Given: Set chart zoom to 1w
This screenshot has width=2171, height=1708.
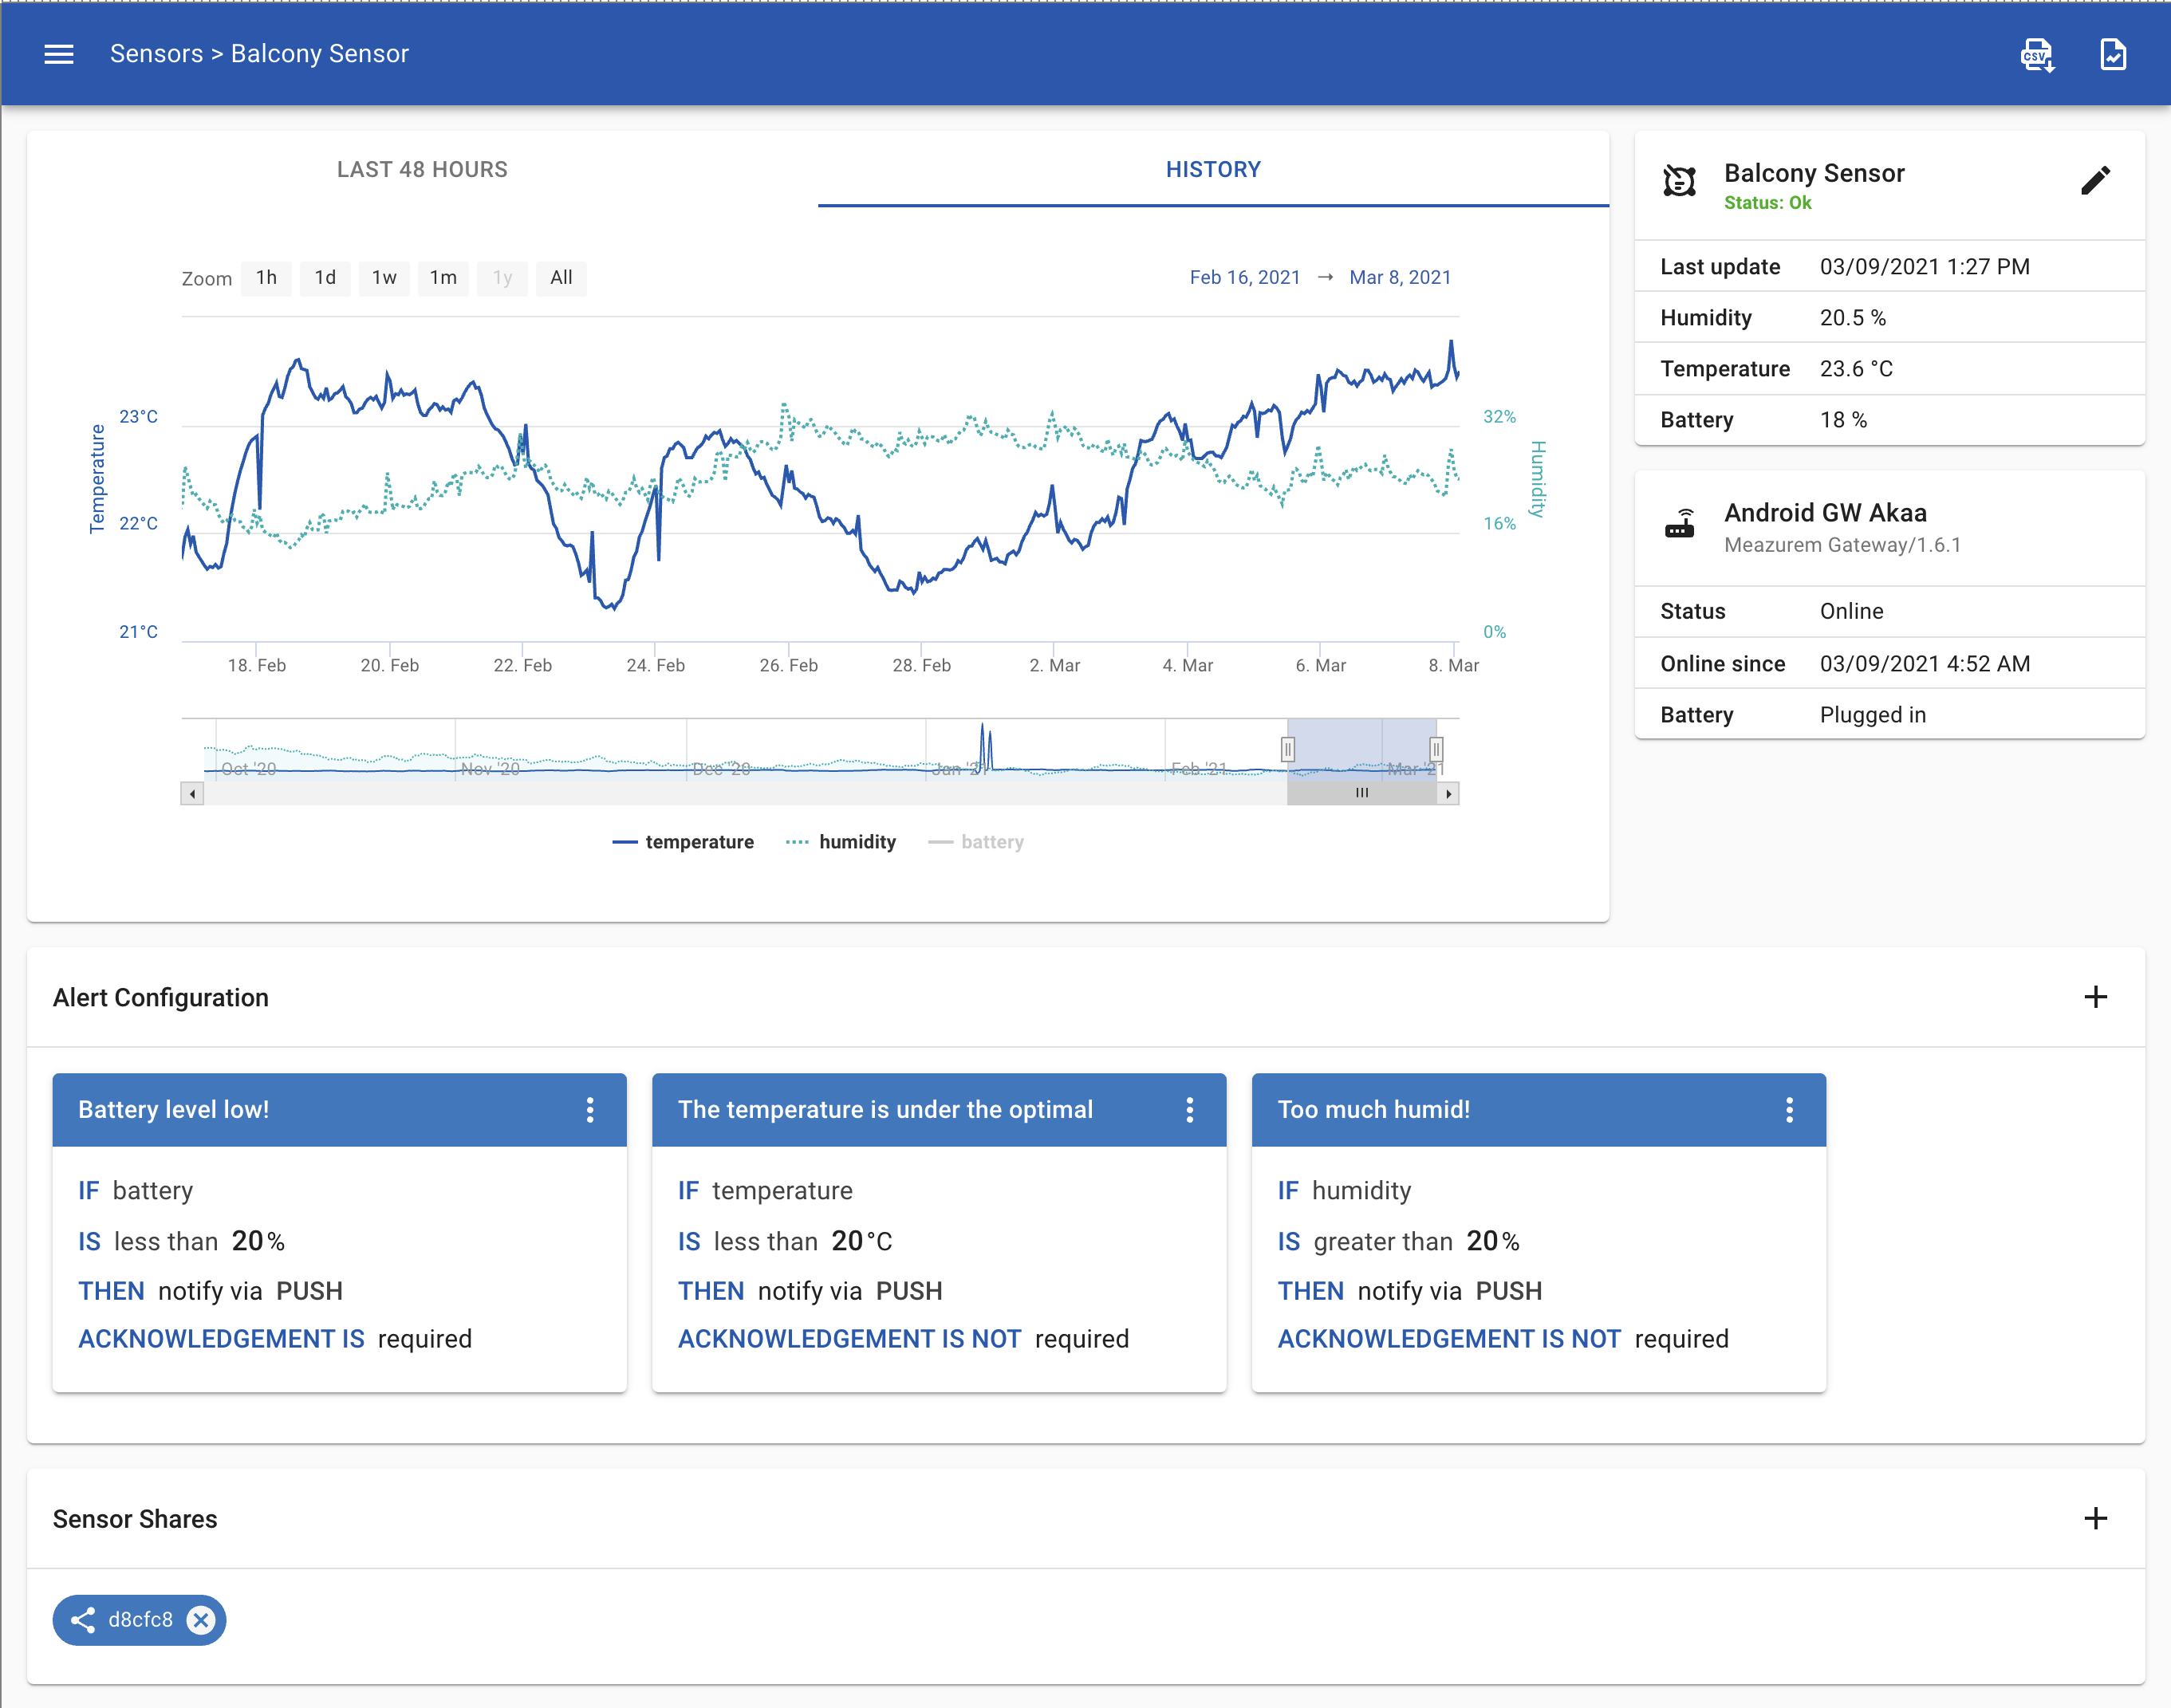Looking at the screenshot, I should (384, 278).
